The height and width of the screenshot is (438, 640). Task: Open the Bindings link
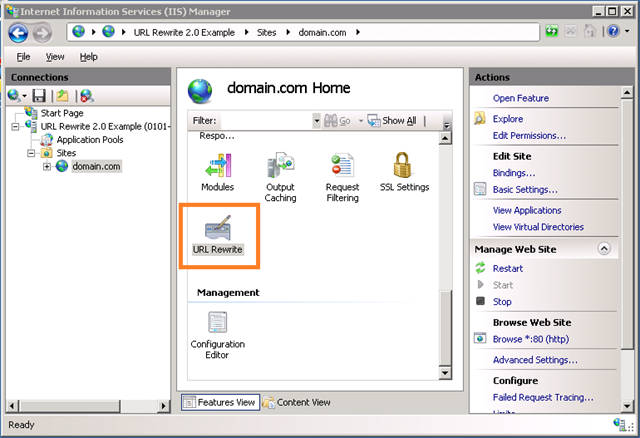click(514, 173)
